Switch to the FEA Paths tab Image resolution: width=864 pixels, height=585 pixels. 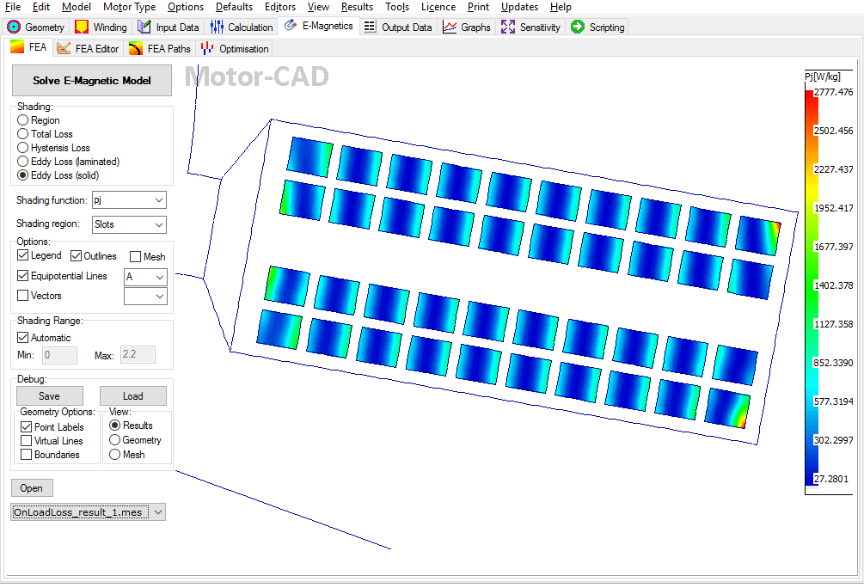pos(160,48)
